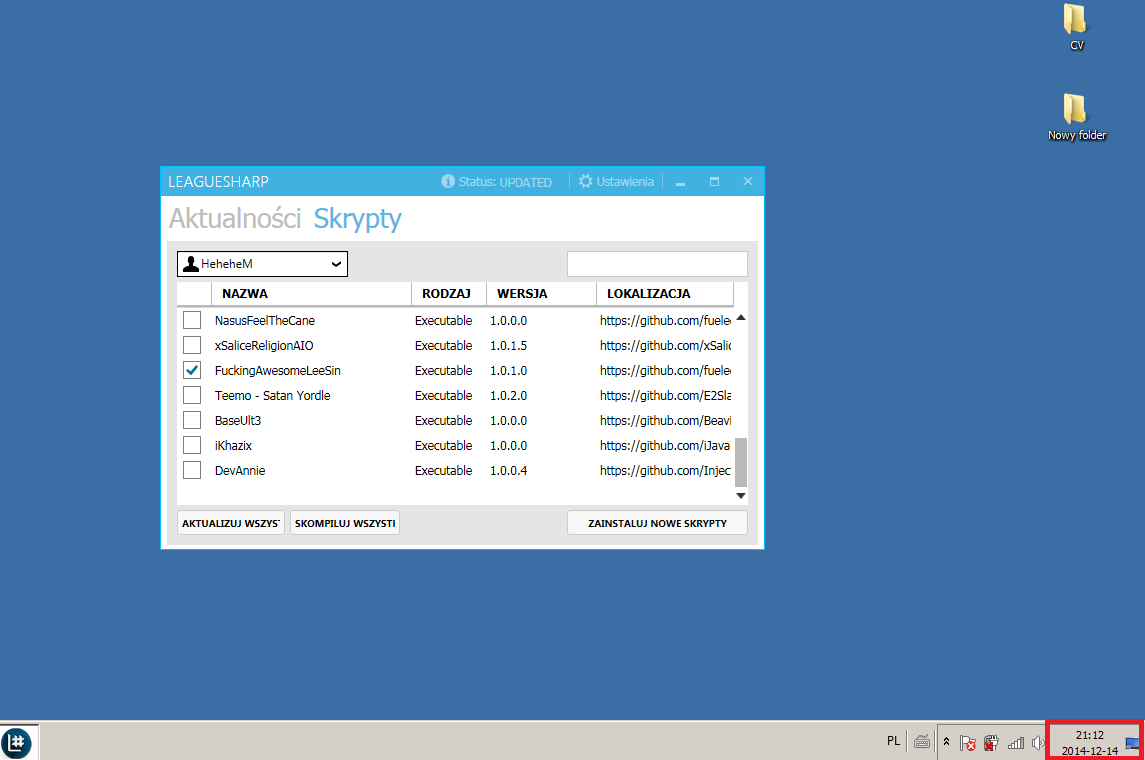Click the github.com/E2Sla location cell
The image size is (1145, 760).
point(665,396)
